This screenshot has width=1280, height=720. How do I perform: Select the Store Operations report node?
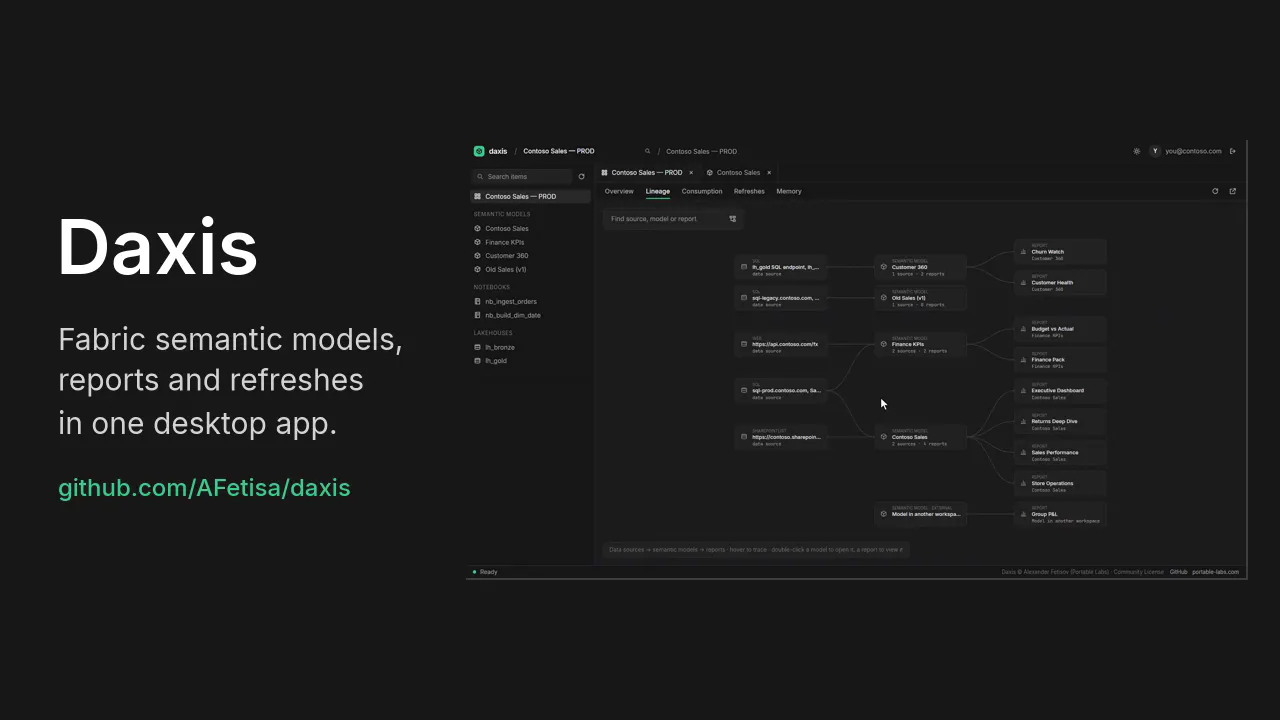(x=1060, y=484)
